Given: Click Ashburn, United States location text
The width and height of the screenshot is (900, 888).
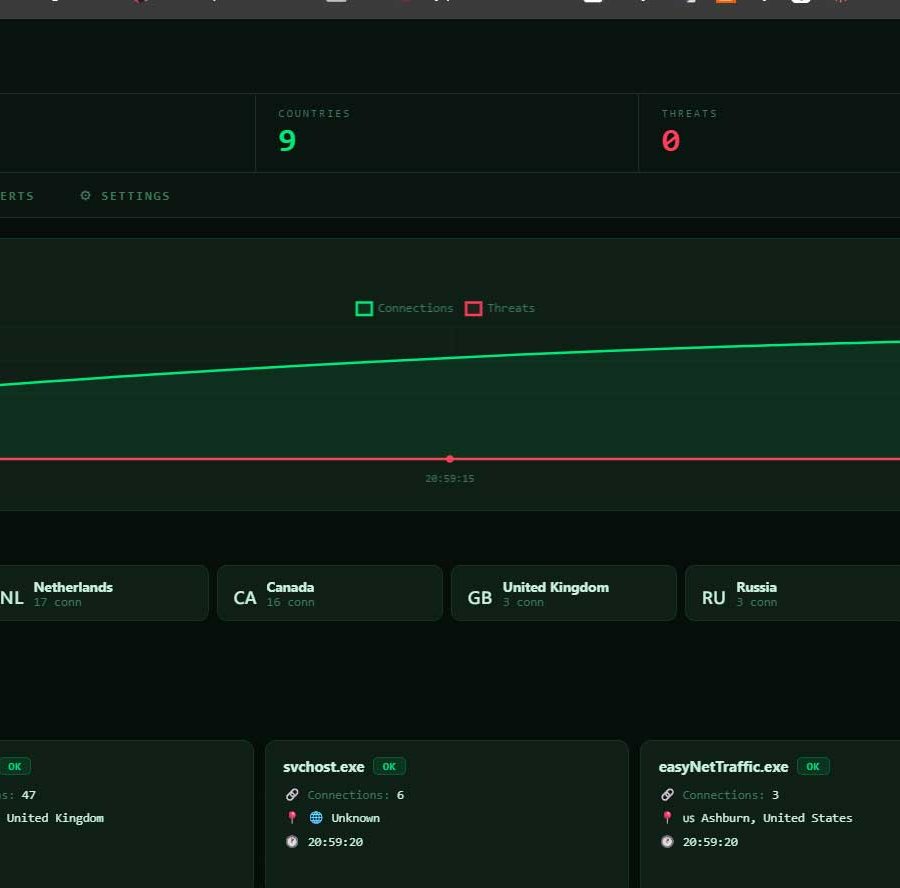Looking at the screenshot, I should click(x=777, y=818).
